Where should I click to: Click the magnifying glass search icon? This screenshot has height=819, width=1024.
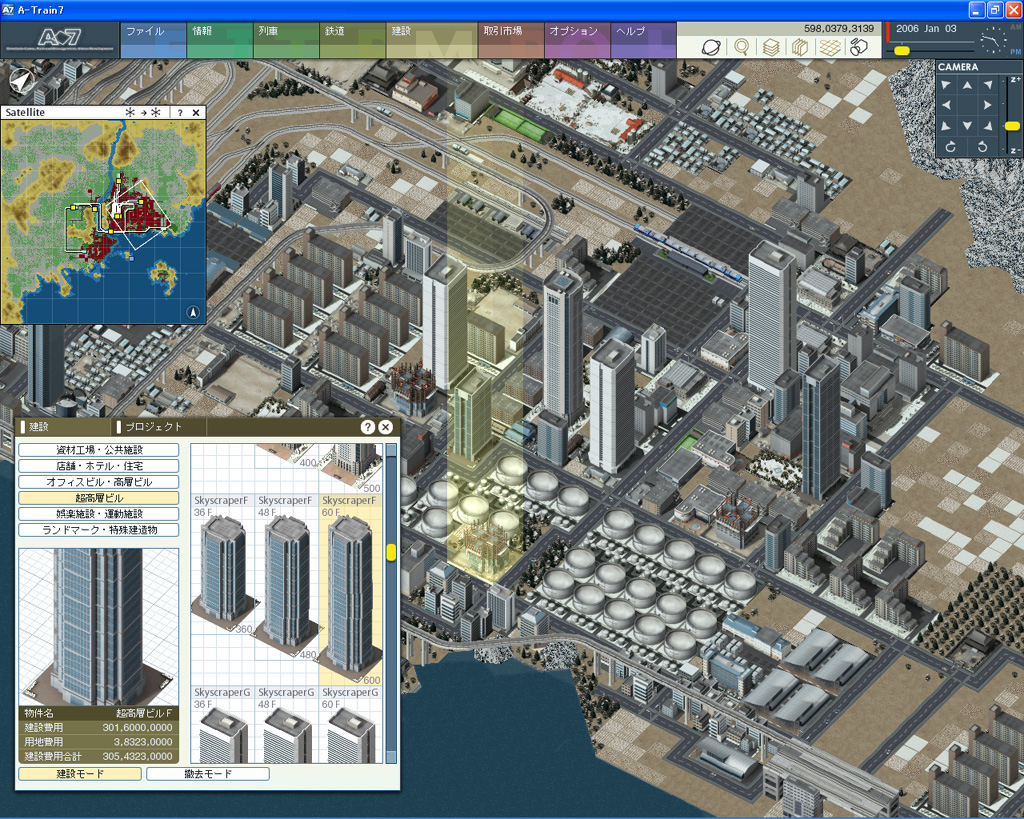click(x=741, y=47)
